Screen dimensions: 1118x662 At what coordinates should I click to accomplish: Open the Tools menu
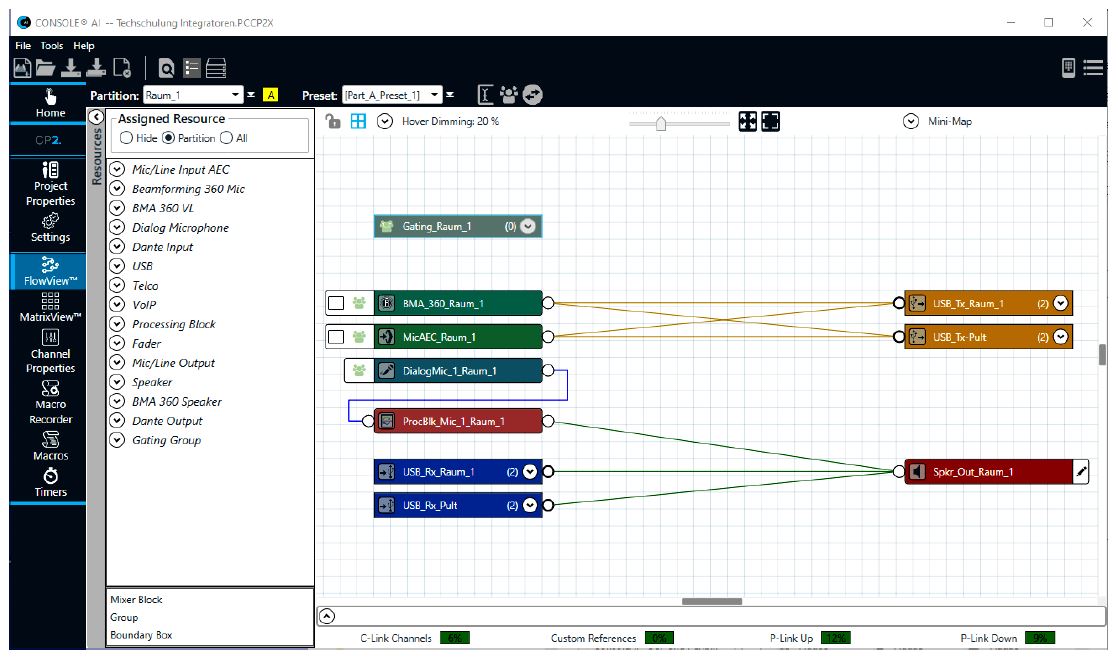tap(52, 46)
